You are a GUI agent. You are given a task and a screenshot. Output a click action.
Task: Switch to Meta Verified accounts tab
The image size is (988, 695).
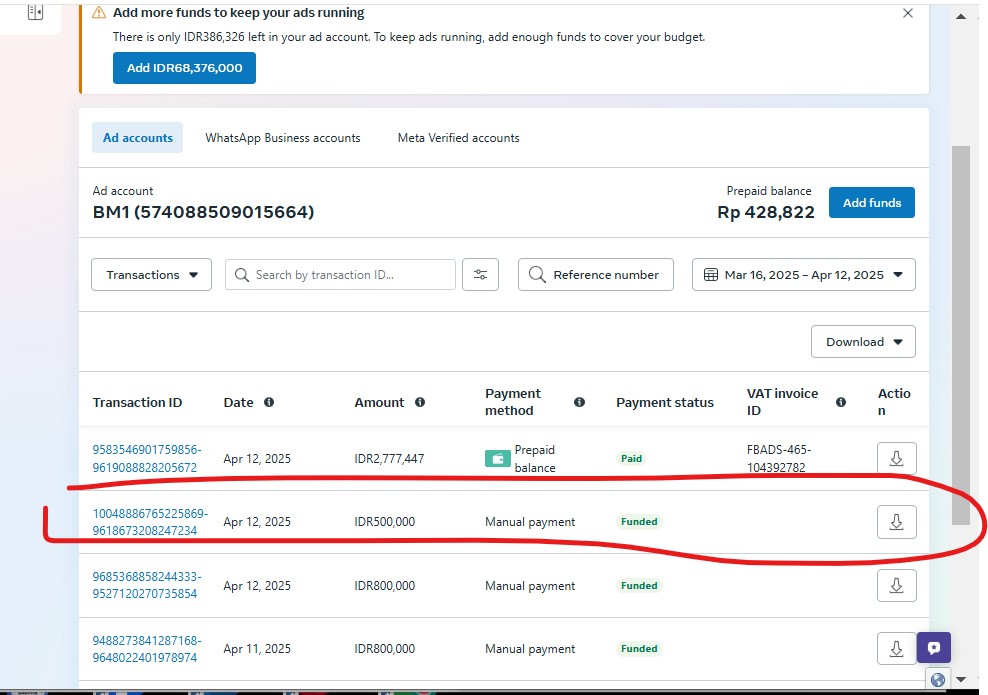click(458, 138)
